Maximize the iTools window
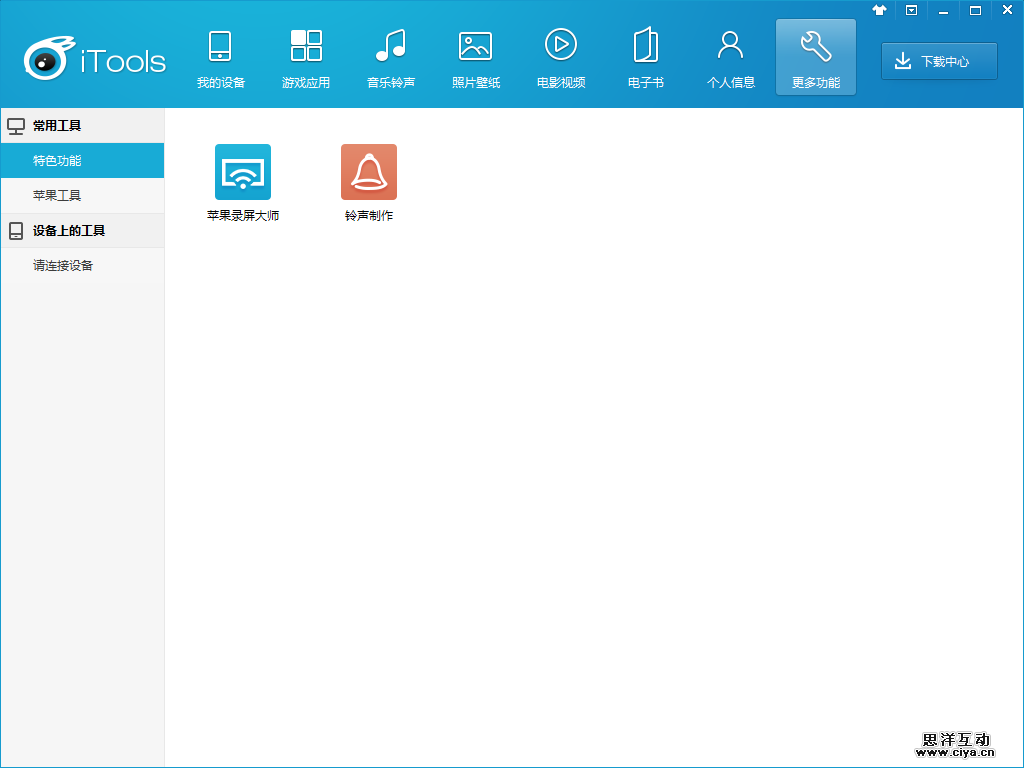Image resolution: width=1024 pixels, height=768 pixels. pos(975,10)
